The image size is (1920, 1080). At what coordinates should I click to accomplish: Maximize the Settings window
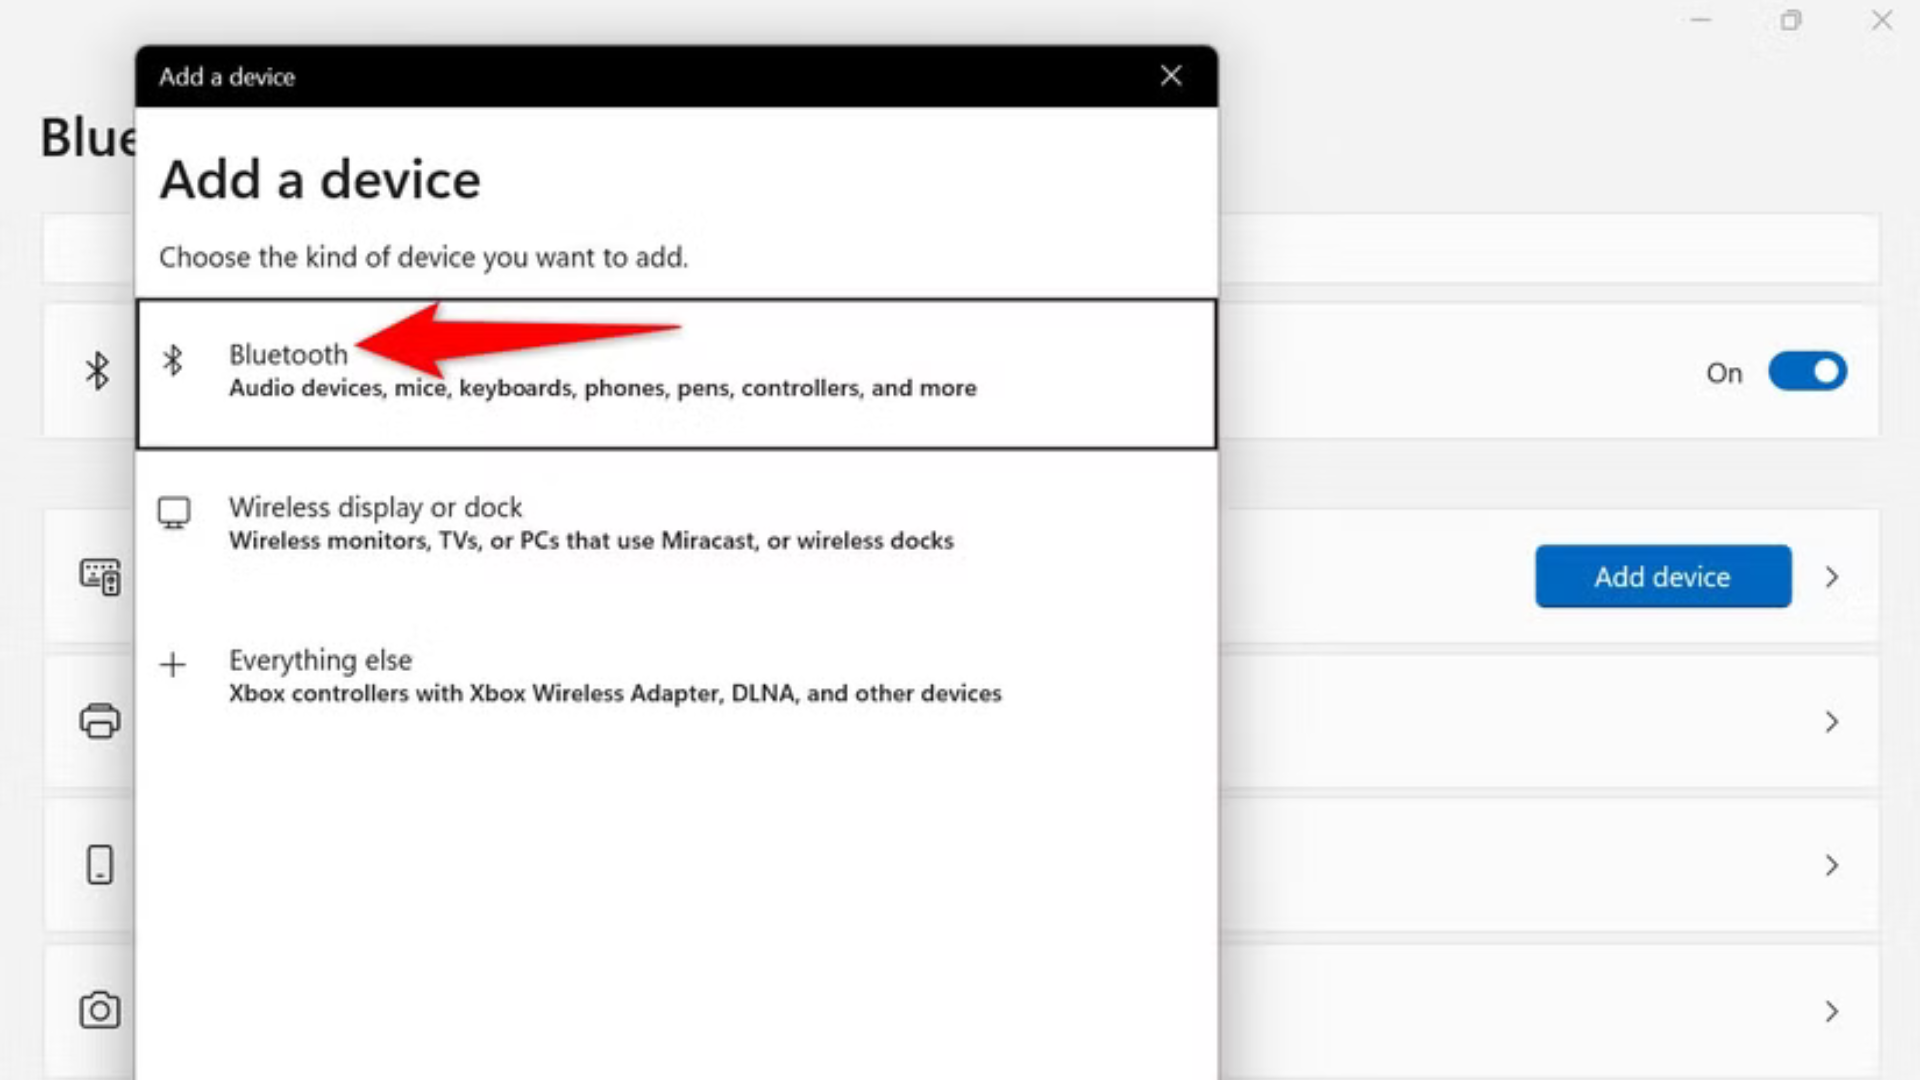pos(1790,20)
